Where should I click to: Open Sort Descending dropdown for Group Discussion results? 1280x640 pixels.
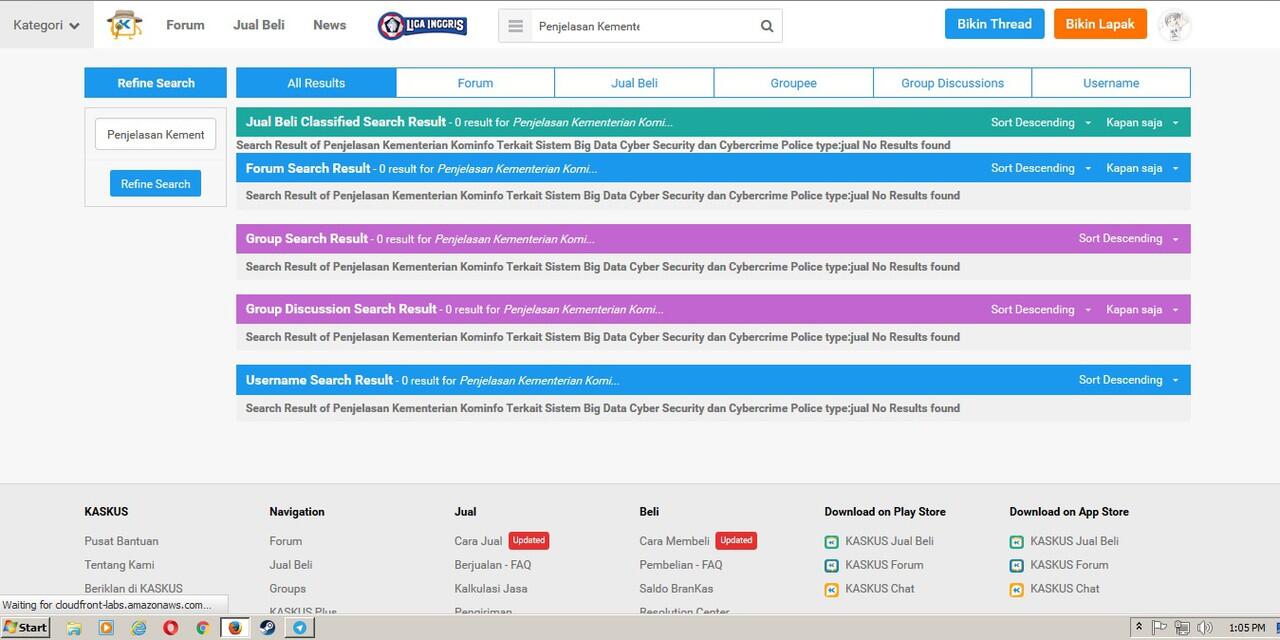point(1041,309)
